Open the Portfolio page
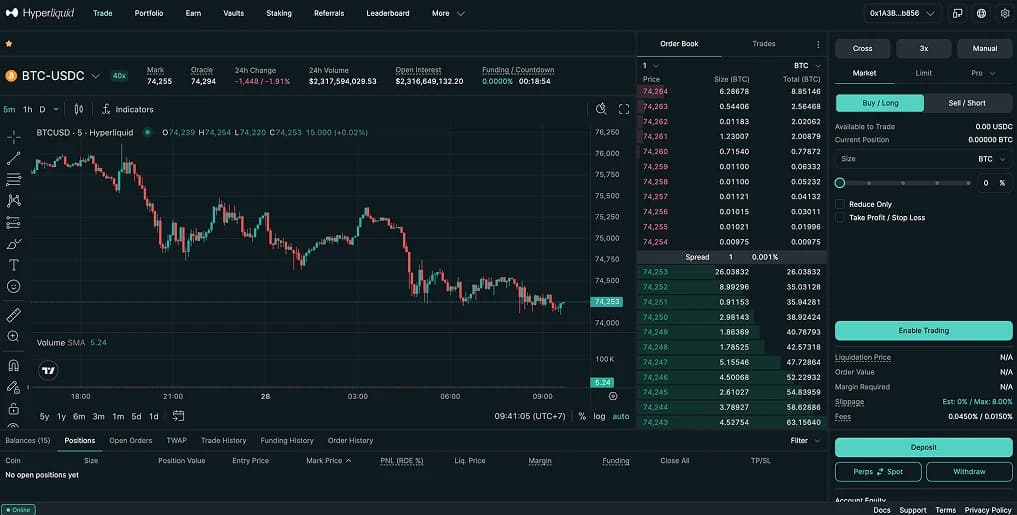This screenshot has height=515, width=1017. [149, 13]
